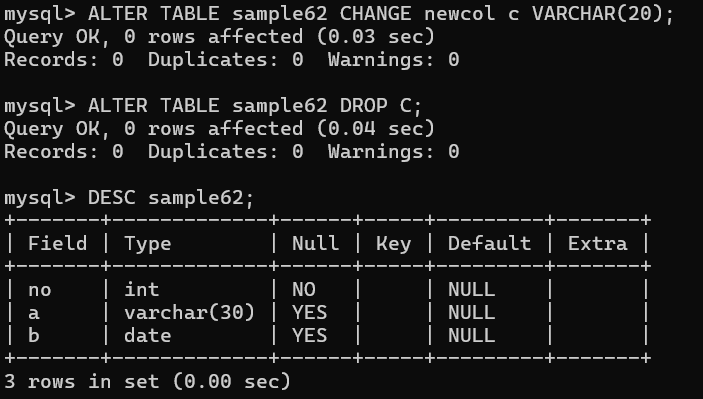The width and height of the screenshot is (703, 399).
Task: Click the '0.03 sec' query result line
Action: point(219,37)
